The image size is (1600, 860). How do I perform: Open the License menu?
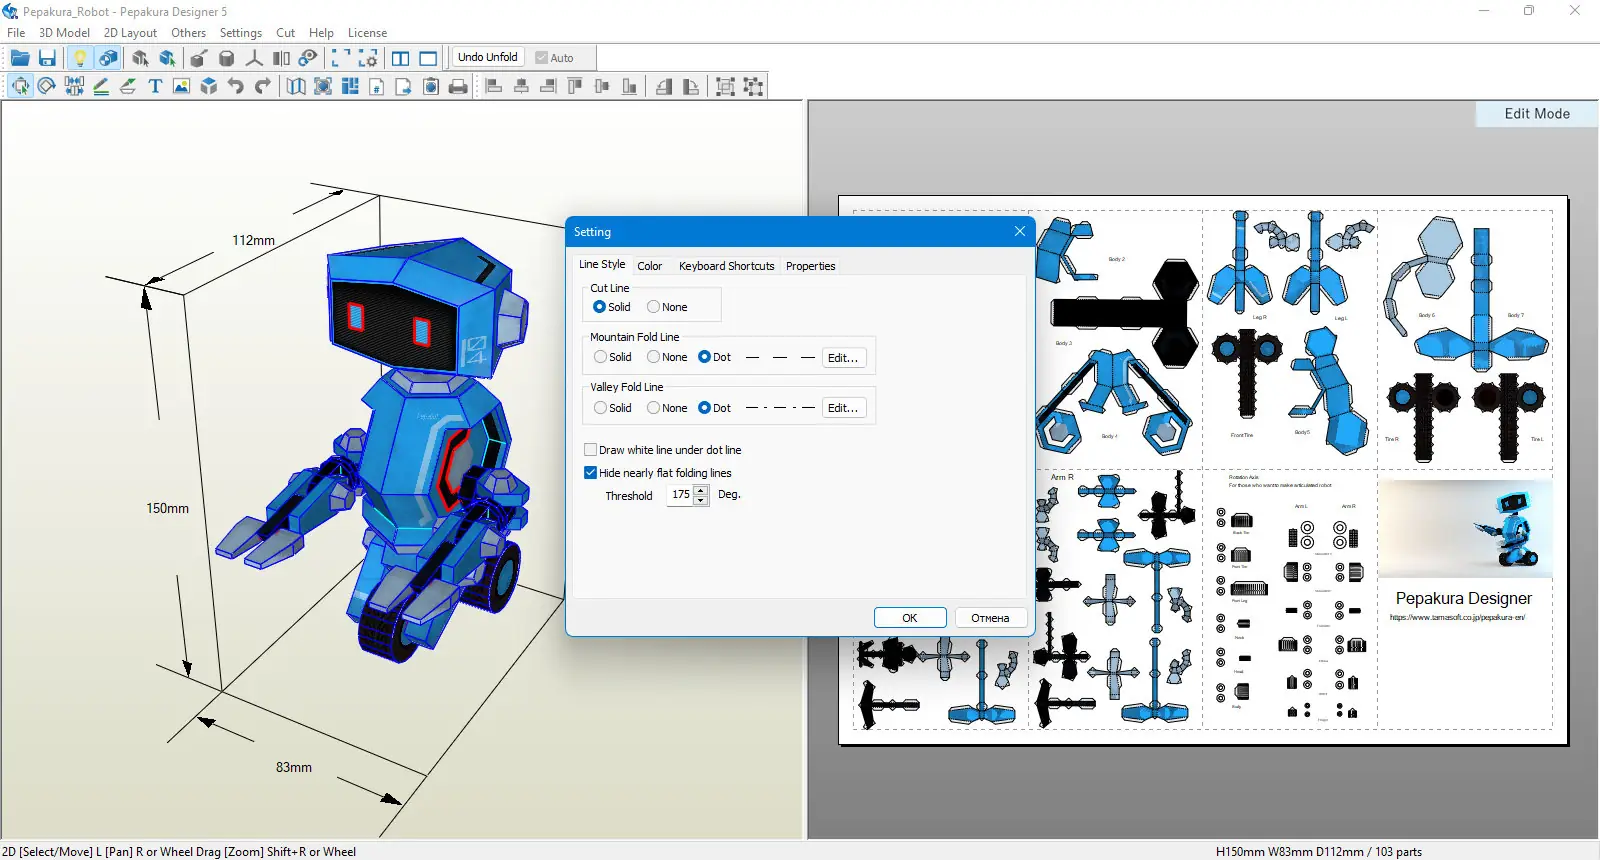coord(367,33)
